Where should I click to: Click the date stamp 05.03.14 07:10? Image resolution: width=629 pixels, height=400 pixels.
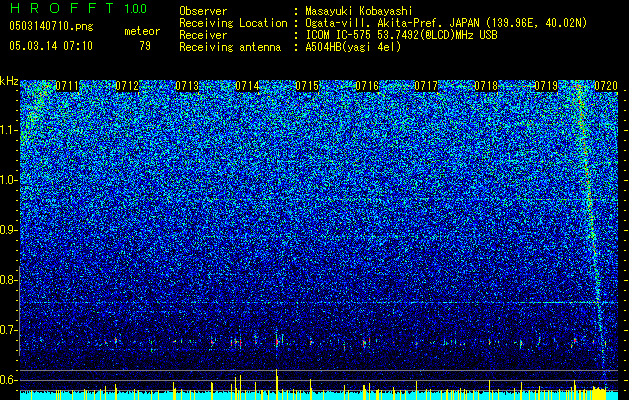51,46
